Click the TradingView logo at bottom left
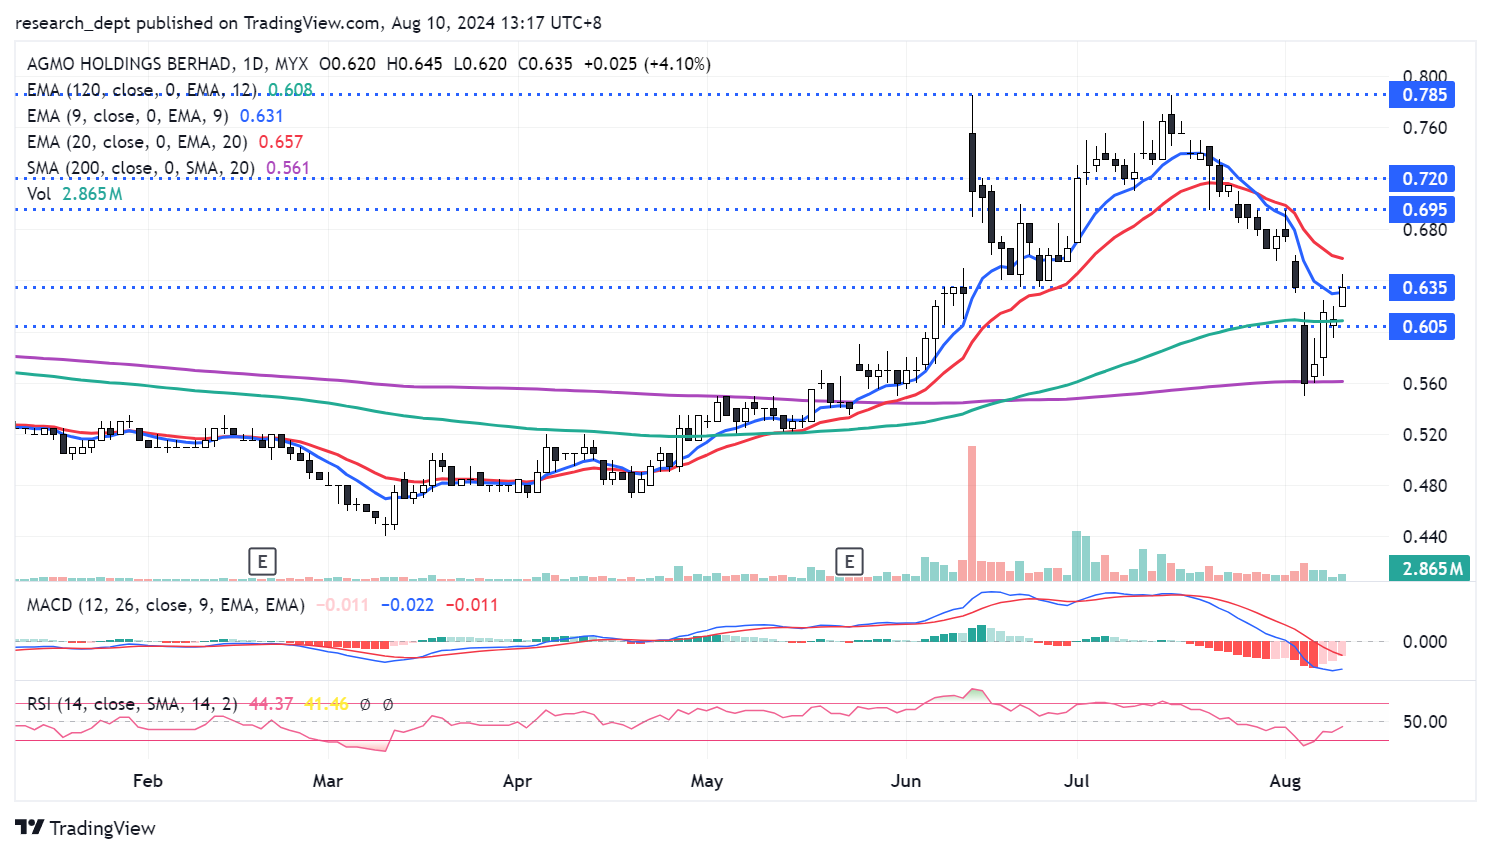This screenshot has width=1491, height=854. [x=86, y=828]
